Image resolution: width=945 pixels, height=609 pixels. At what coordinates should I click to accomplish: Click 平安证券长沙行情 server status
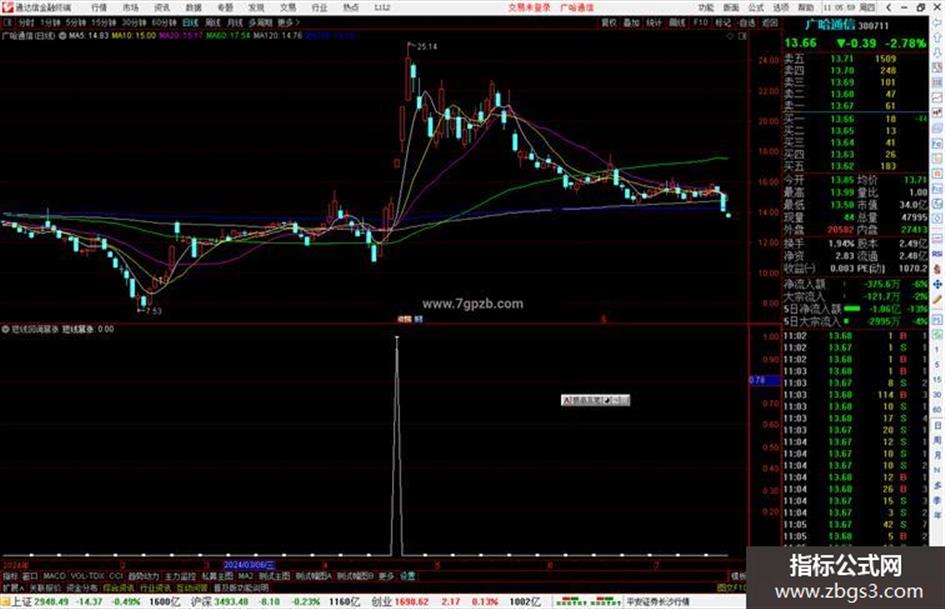658,601
